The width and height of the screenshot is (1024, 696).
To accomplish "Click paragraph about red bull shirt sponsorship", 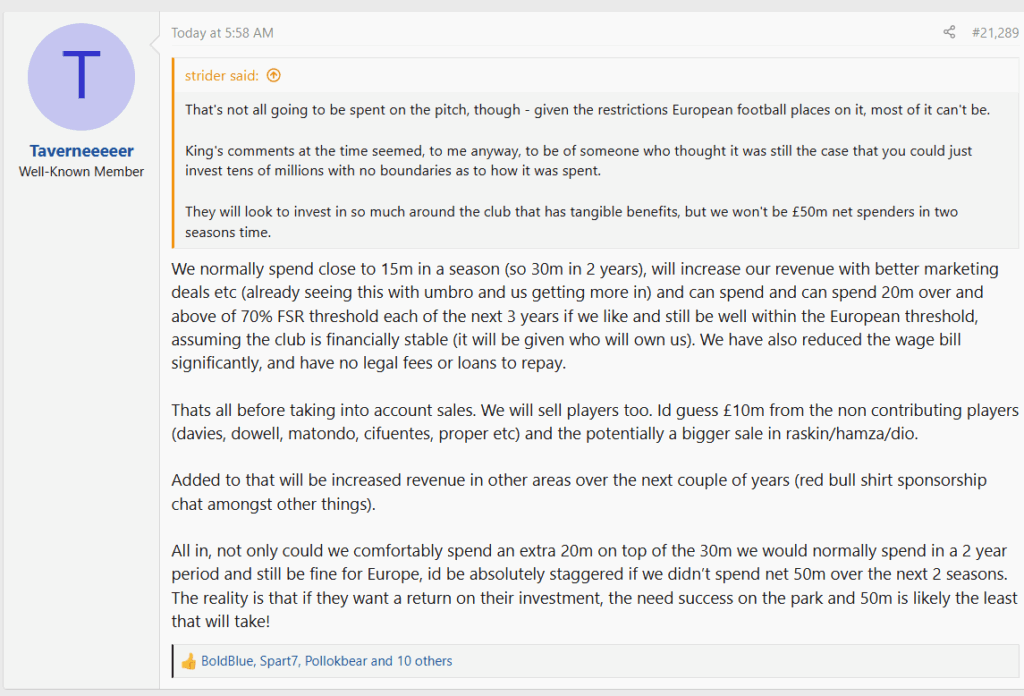I will [x=579, y=492].
